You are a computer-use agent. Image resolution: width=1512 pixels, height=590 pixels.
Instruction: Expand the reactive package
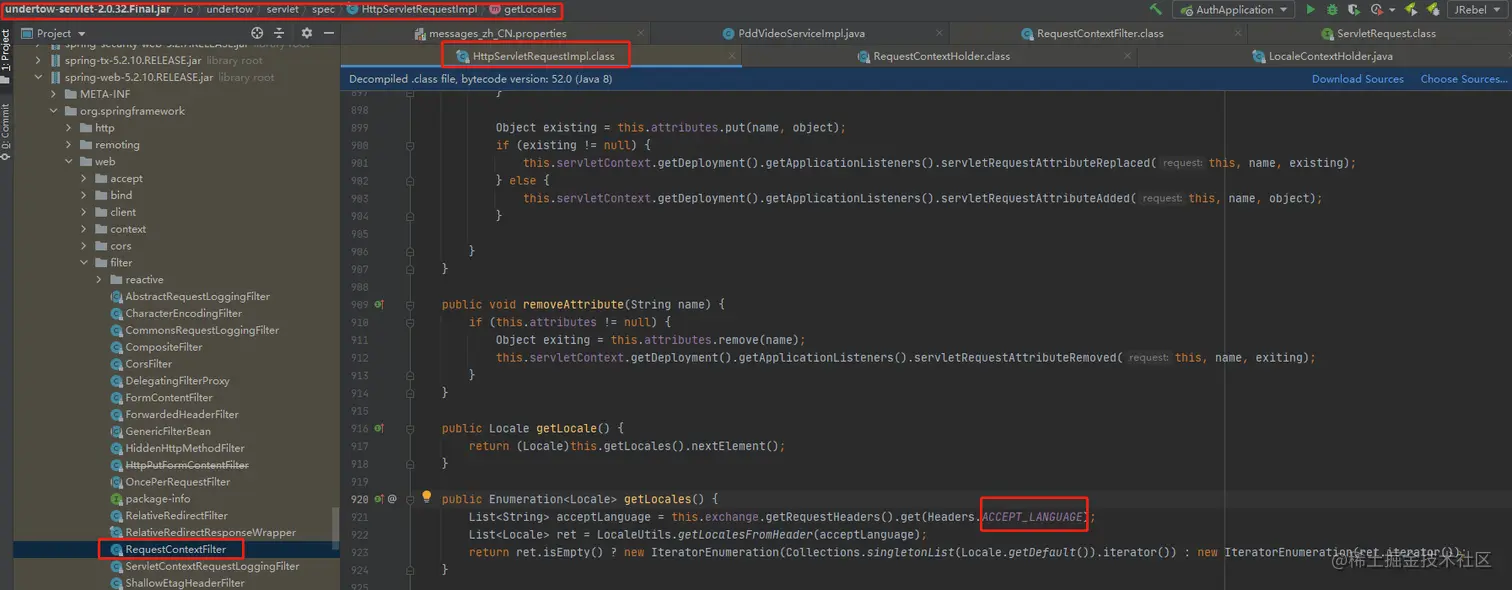[x=100, y=280]
